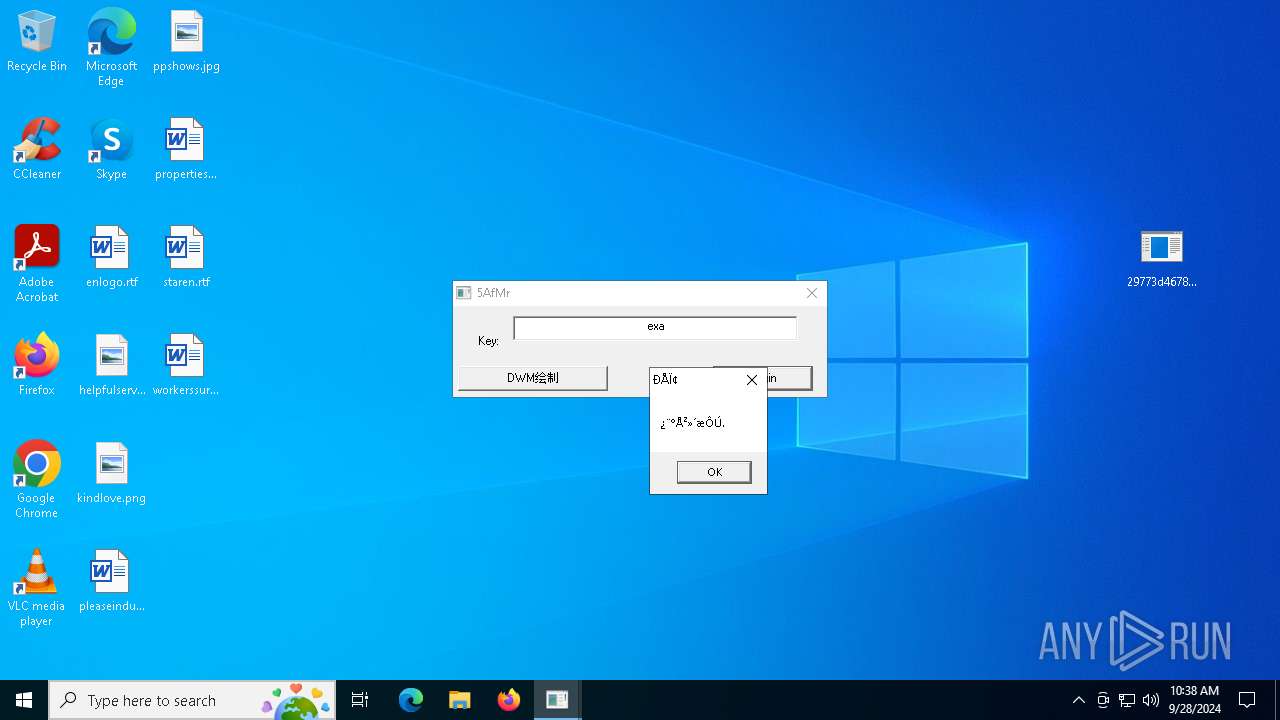Open Task View from taskbar

coord(360,700)
